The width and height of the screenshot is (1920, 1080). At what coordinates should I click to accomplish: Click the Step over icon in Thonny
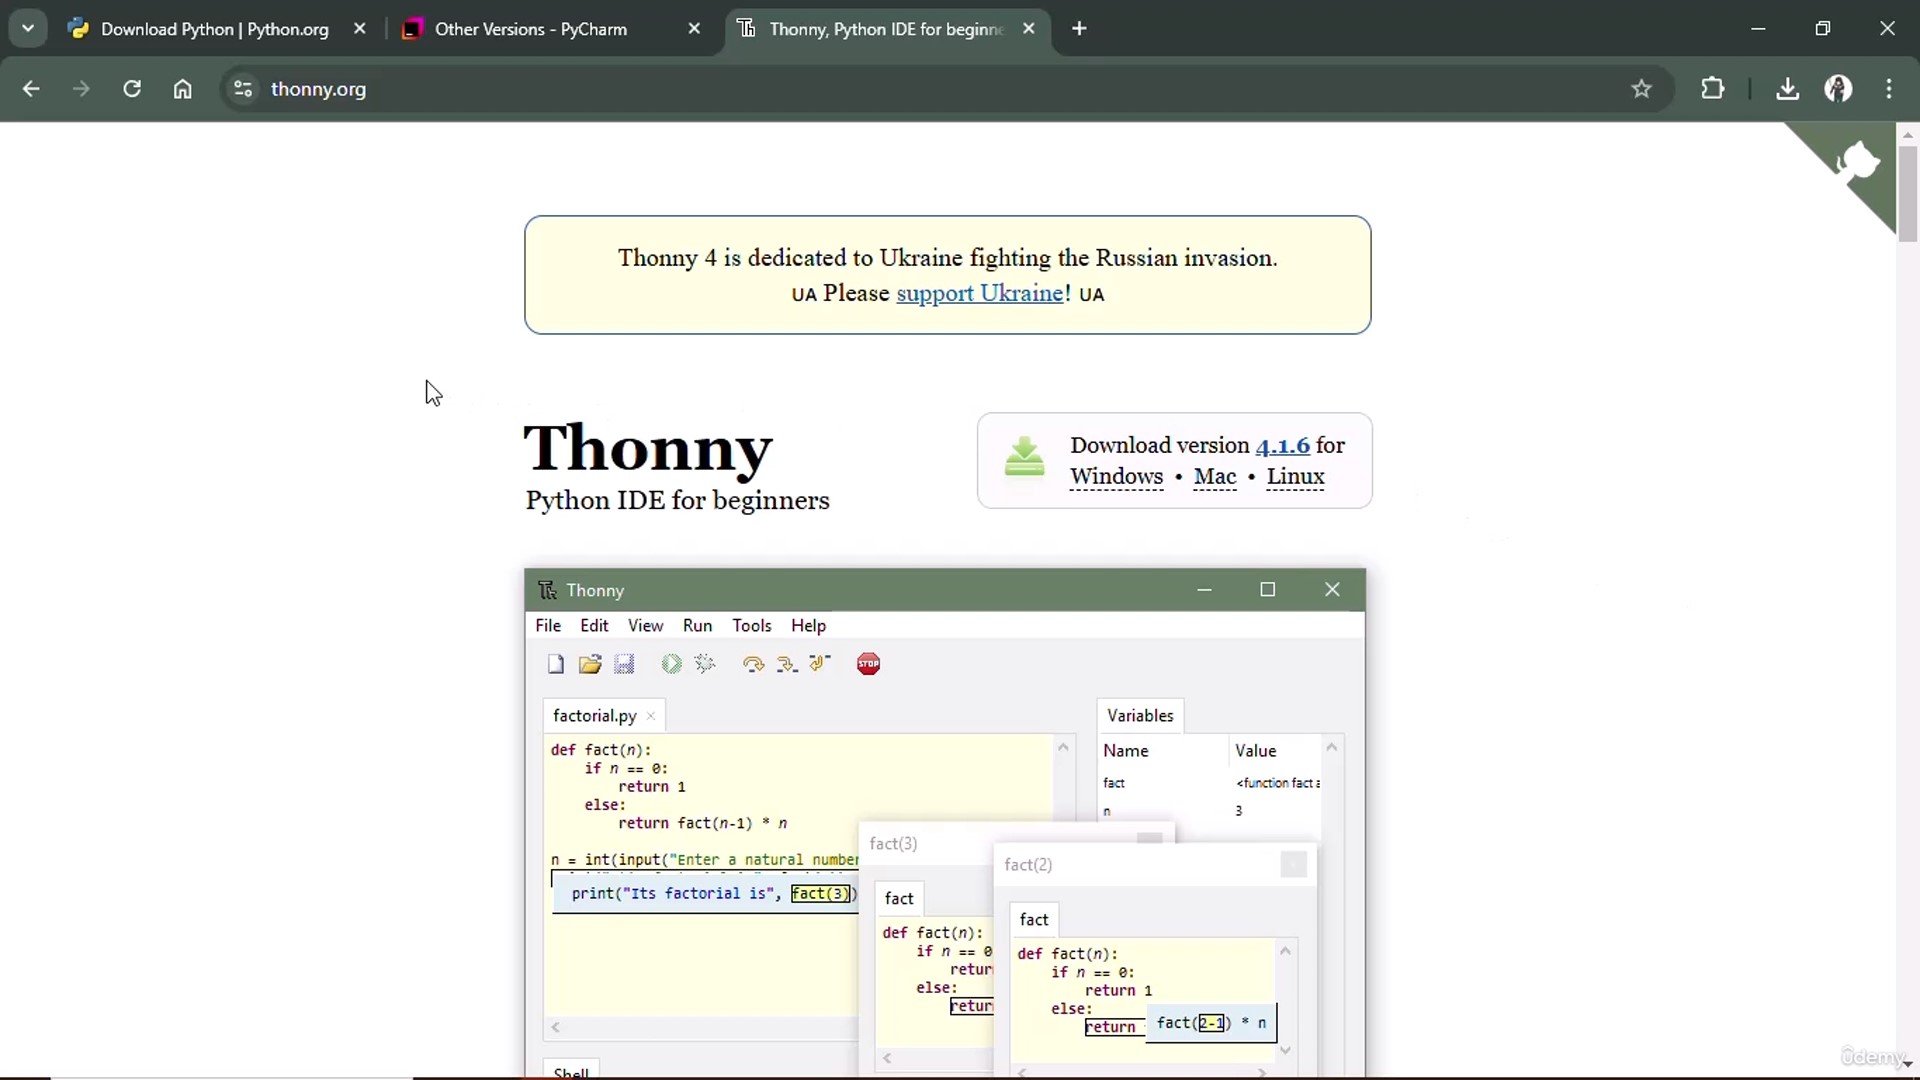753,664
